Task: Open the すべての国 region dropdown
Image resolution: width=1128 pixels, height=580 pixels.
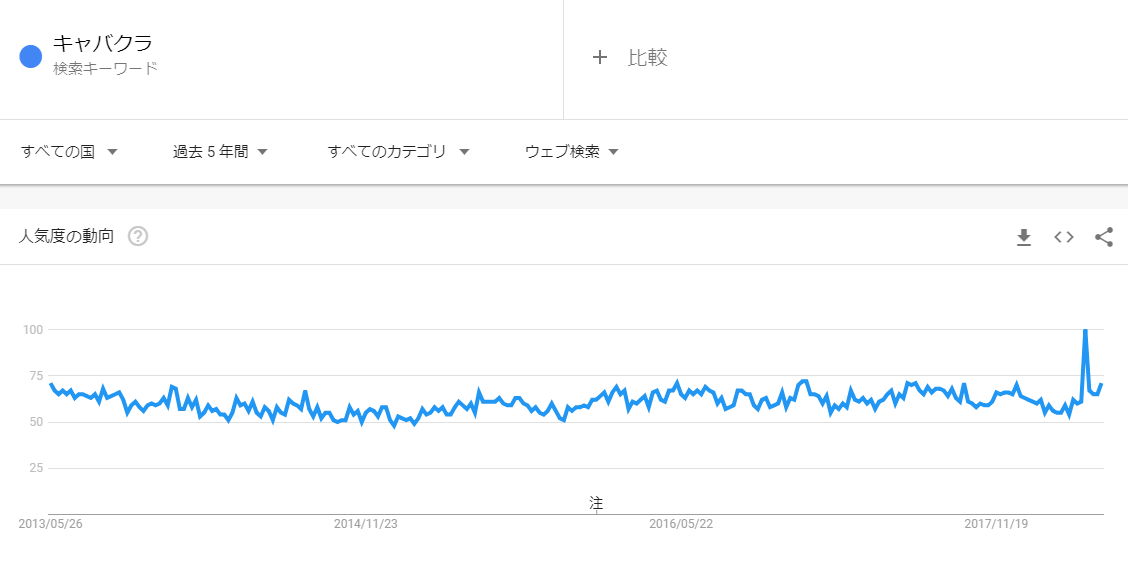Action: tap(69, 152)
